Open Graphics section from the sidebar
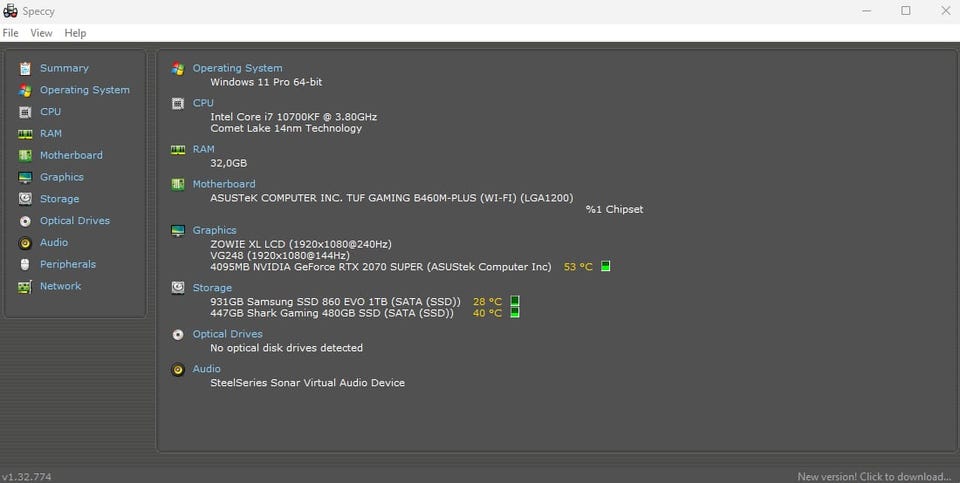 click(x=62, y=177)
